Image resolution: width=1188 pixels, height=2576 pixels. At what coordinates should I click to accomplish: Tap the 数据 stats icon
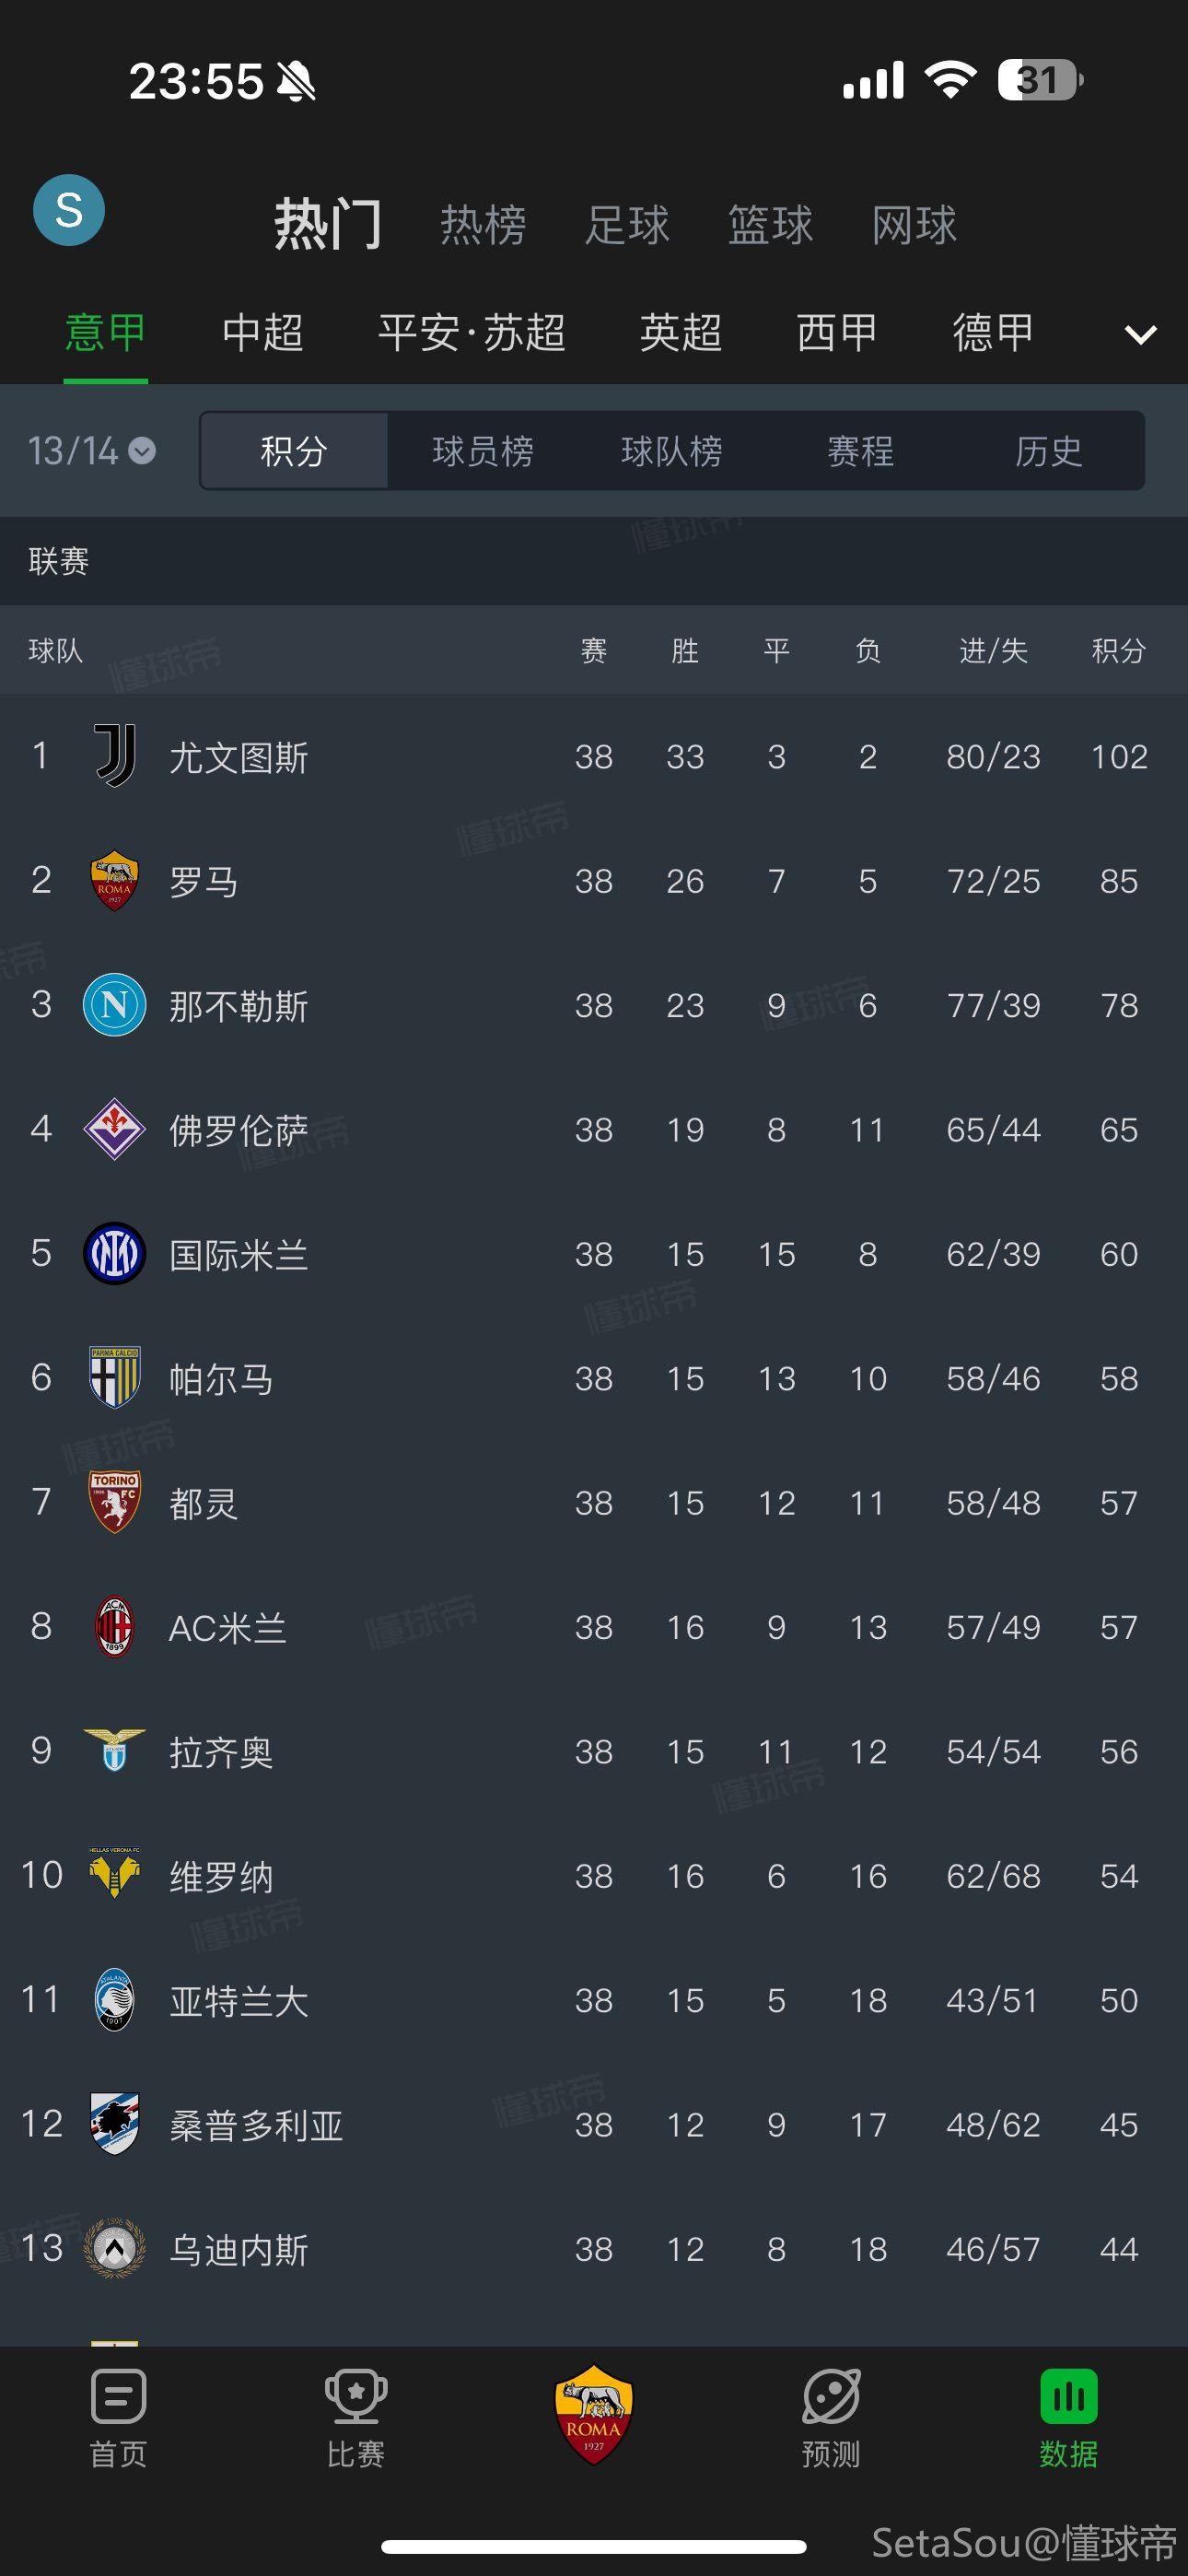[x=1068, y=2412]
